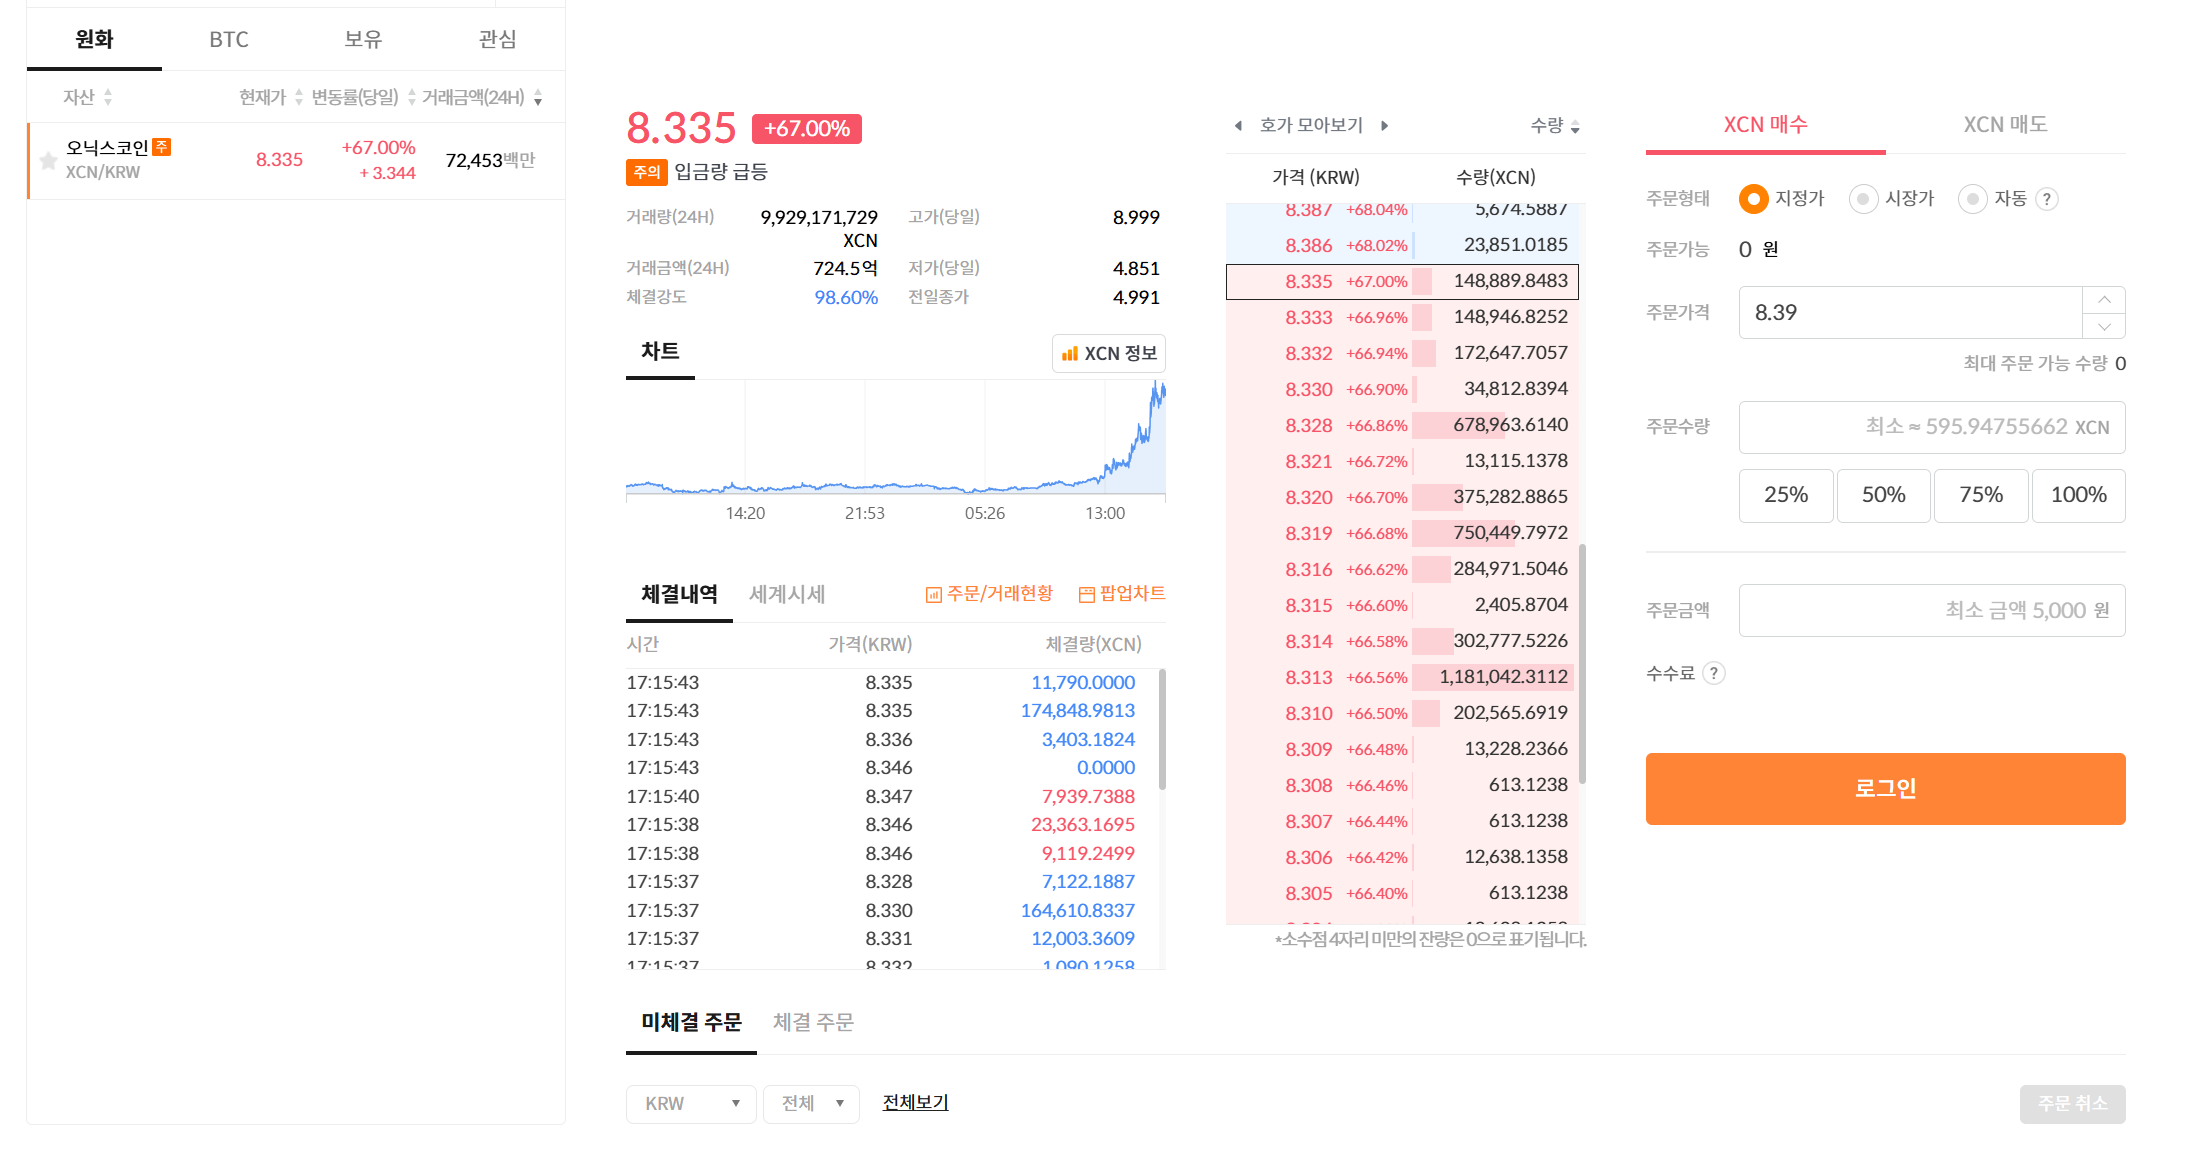Select the 시장가 order type radio
The height and width of the screenshot is (1161, 2205).
pos(1863,199)
